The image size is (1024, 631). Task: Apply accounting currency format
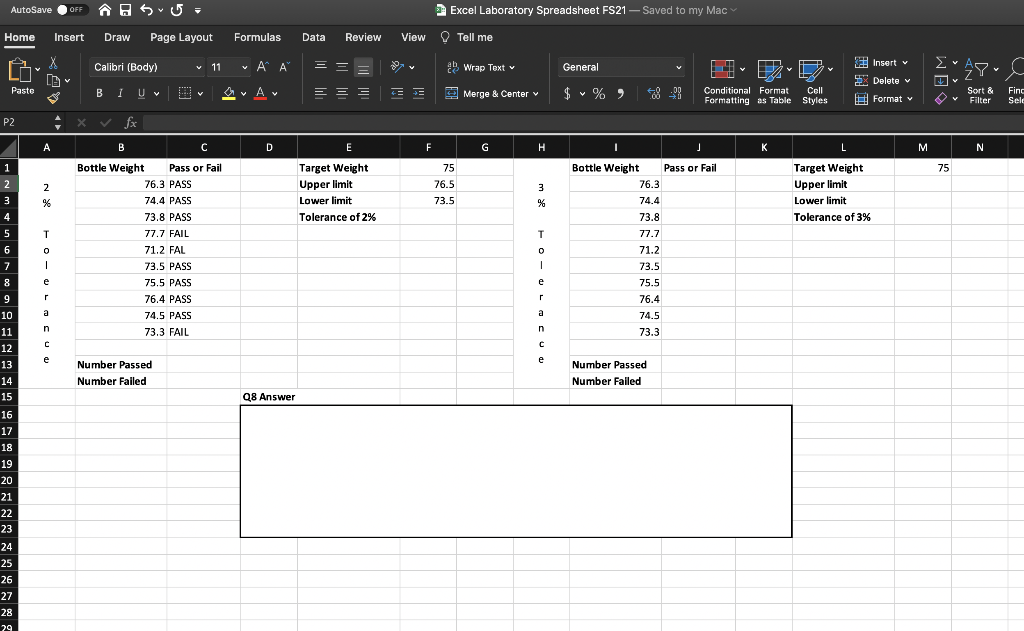pyautogui.click(x=567, y=93)
